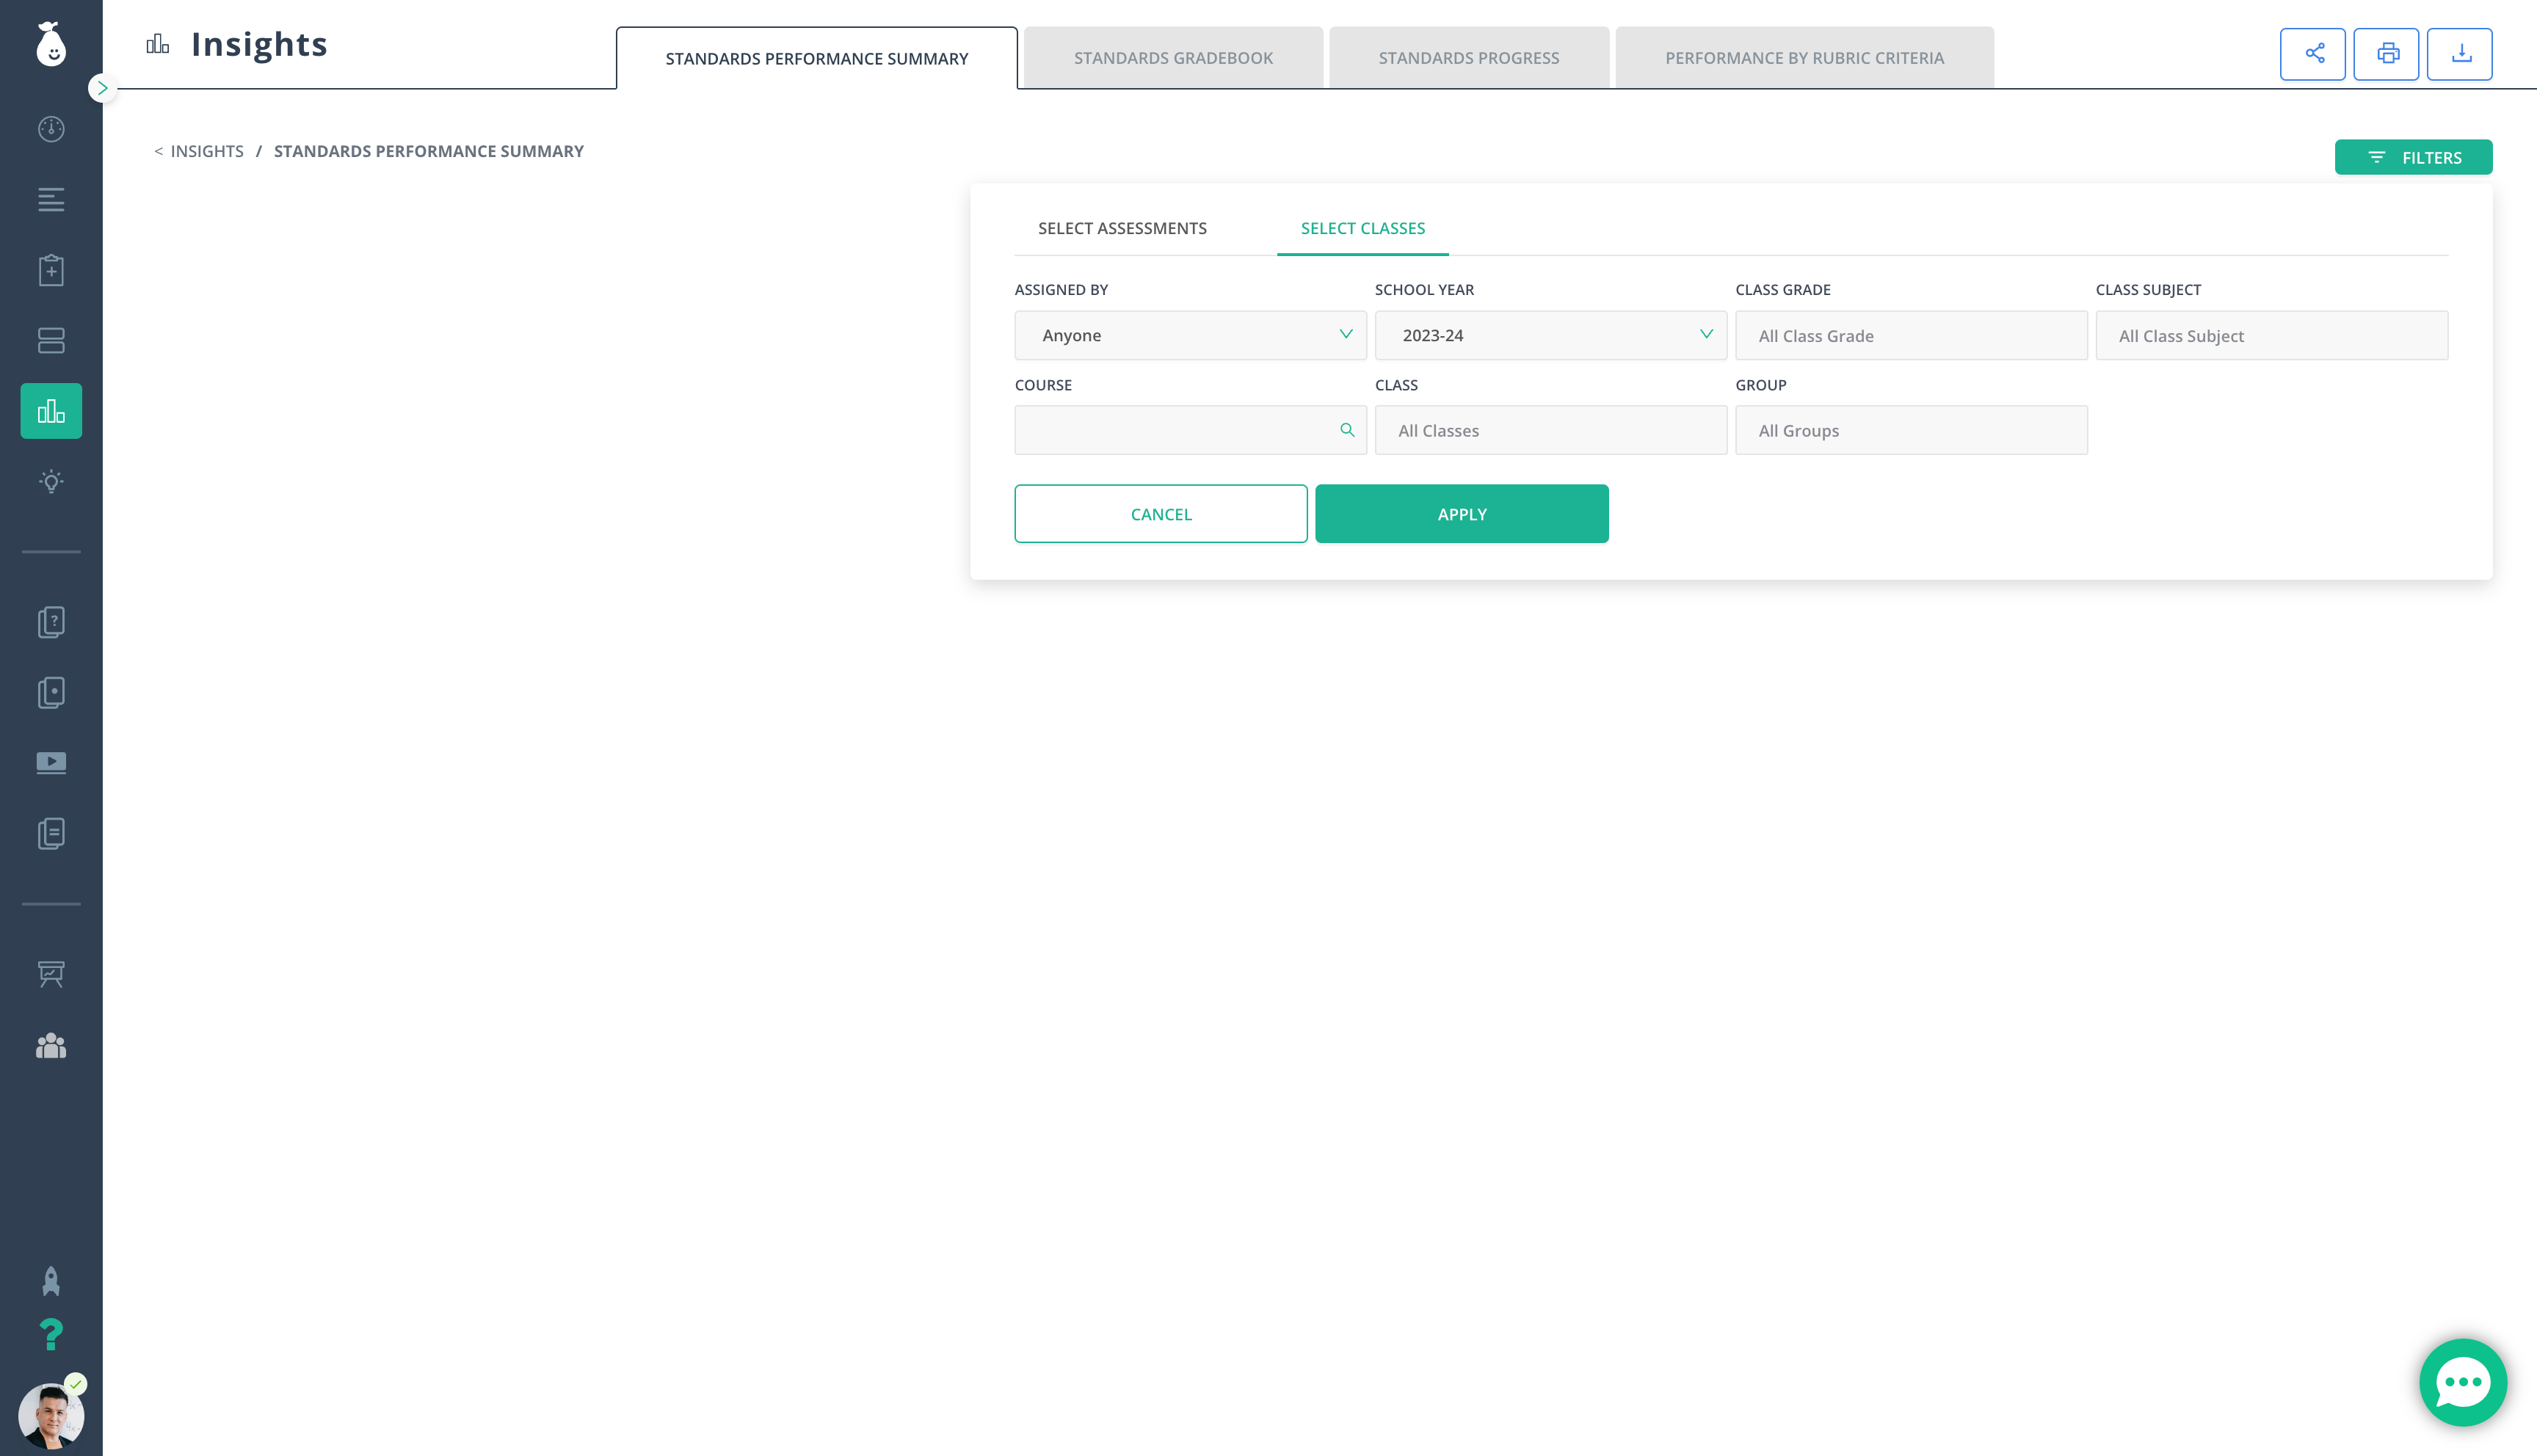The image size is (2537, 1456).
Task: Click the Insights page title
Action: coord(259,44)
